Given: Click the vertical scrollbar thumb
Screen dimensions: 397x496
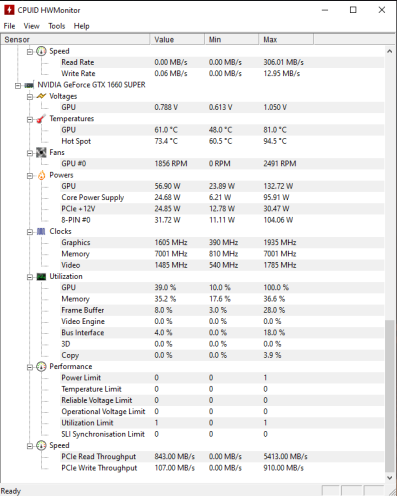Looking at the screenshot, I should 389,396.
